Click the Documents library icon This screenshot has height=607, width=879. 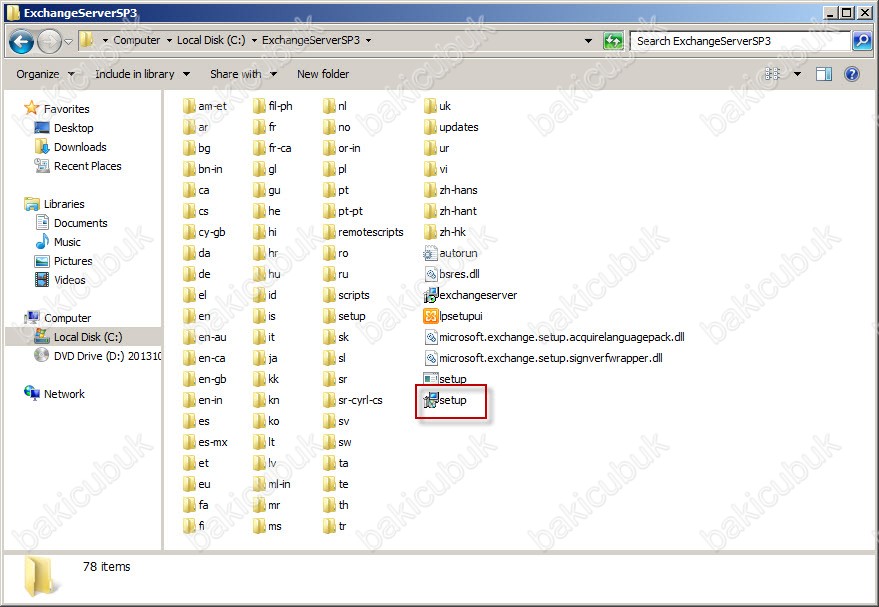(x=42, y=223)
